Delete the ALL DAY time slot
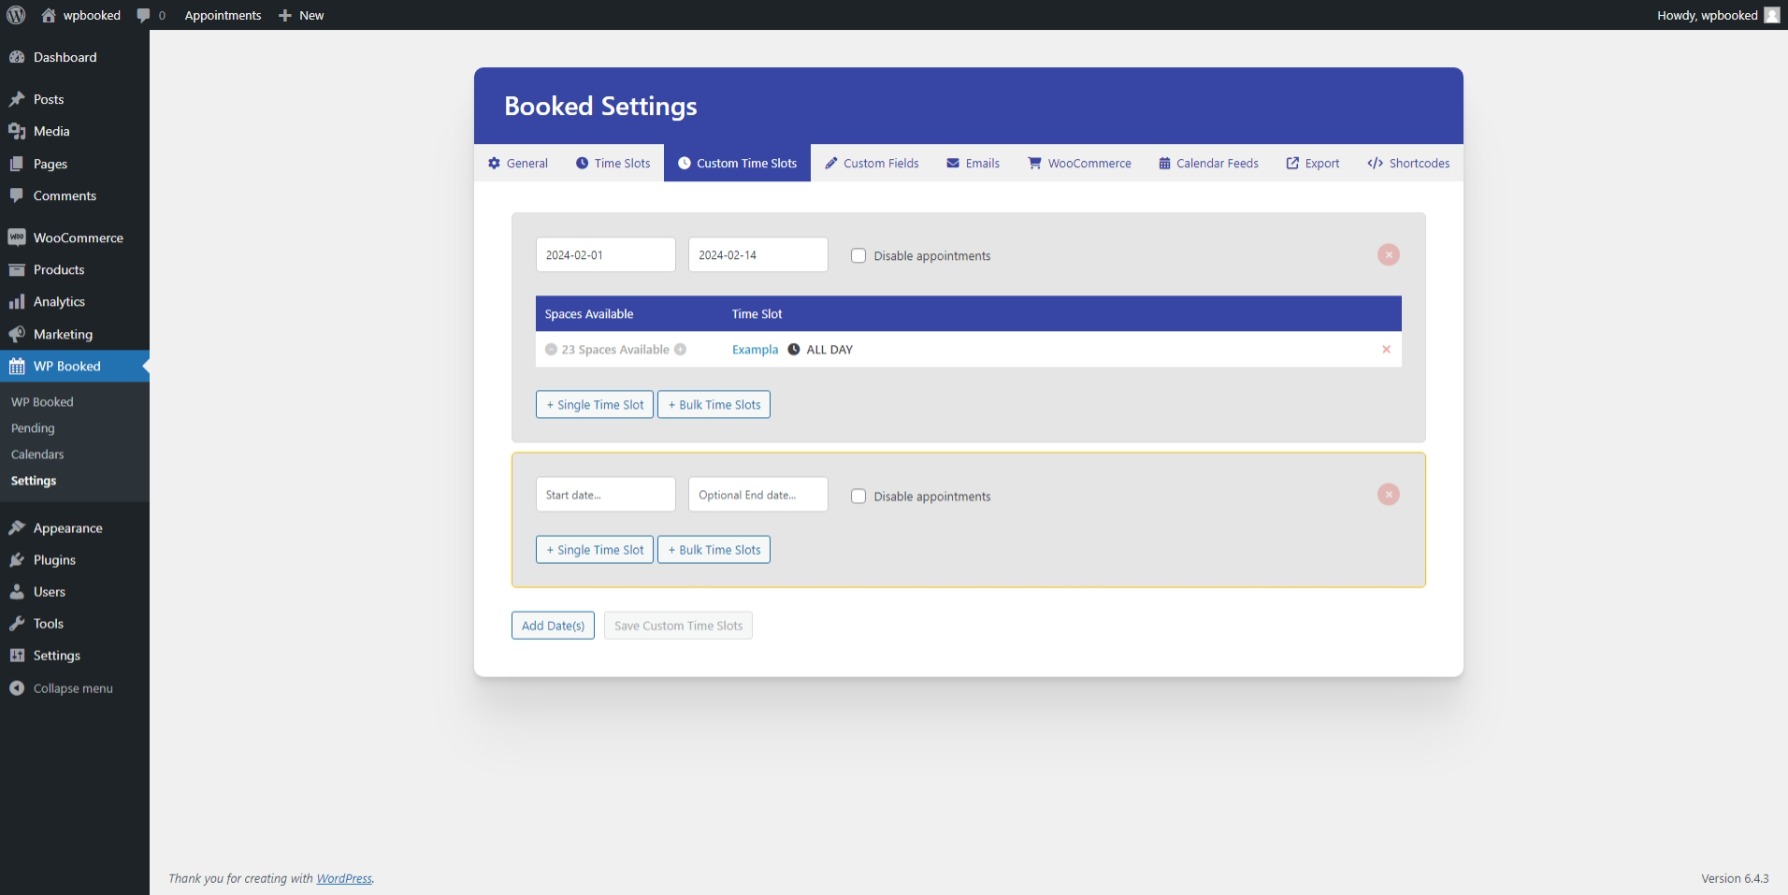Screen dimensions: 1788x895 pyautogui.click(x=1386, y=349)
